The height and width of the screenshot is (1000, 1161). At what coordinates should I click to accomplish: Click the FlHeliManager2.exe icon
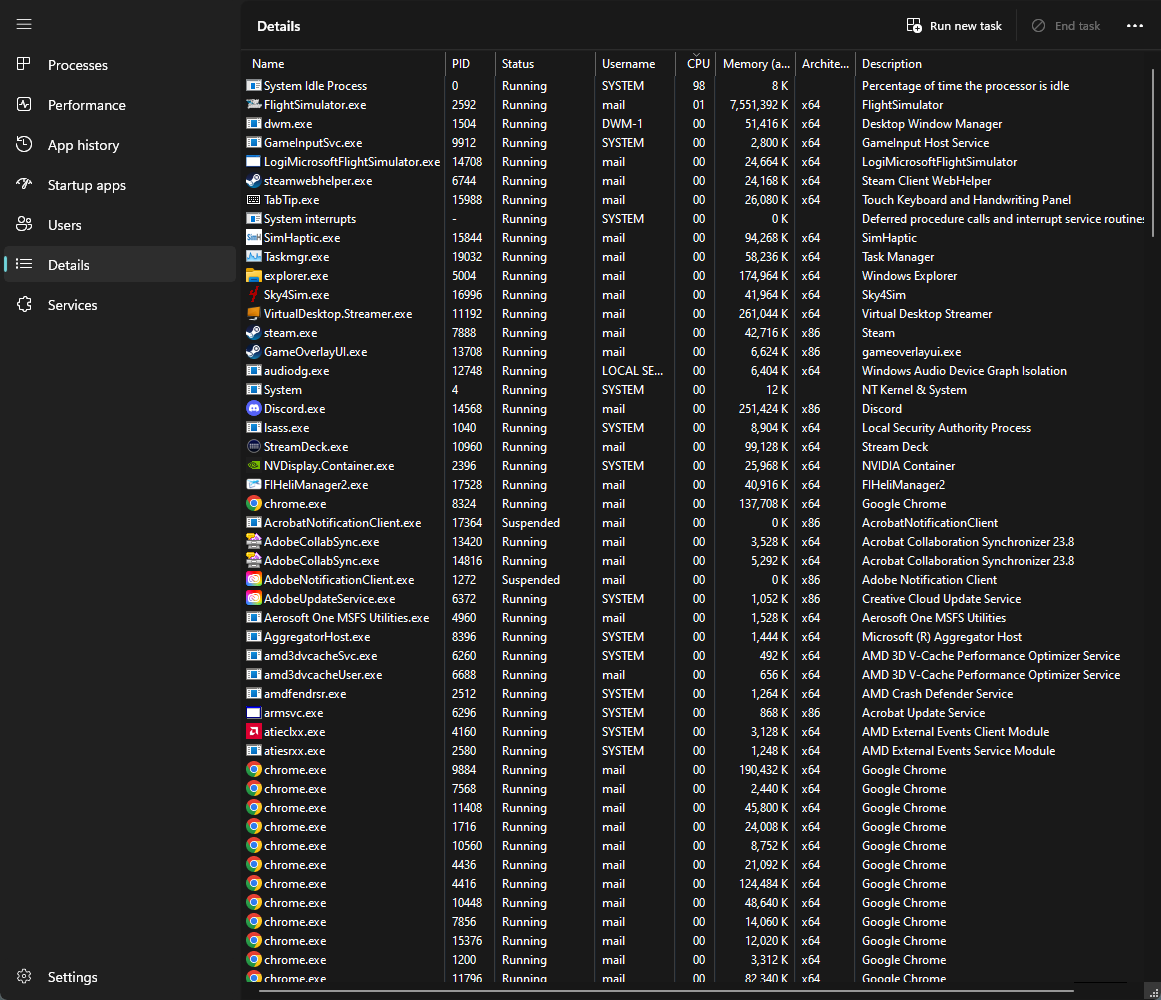[253, 485]
